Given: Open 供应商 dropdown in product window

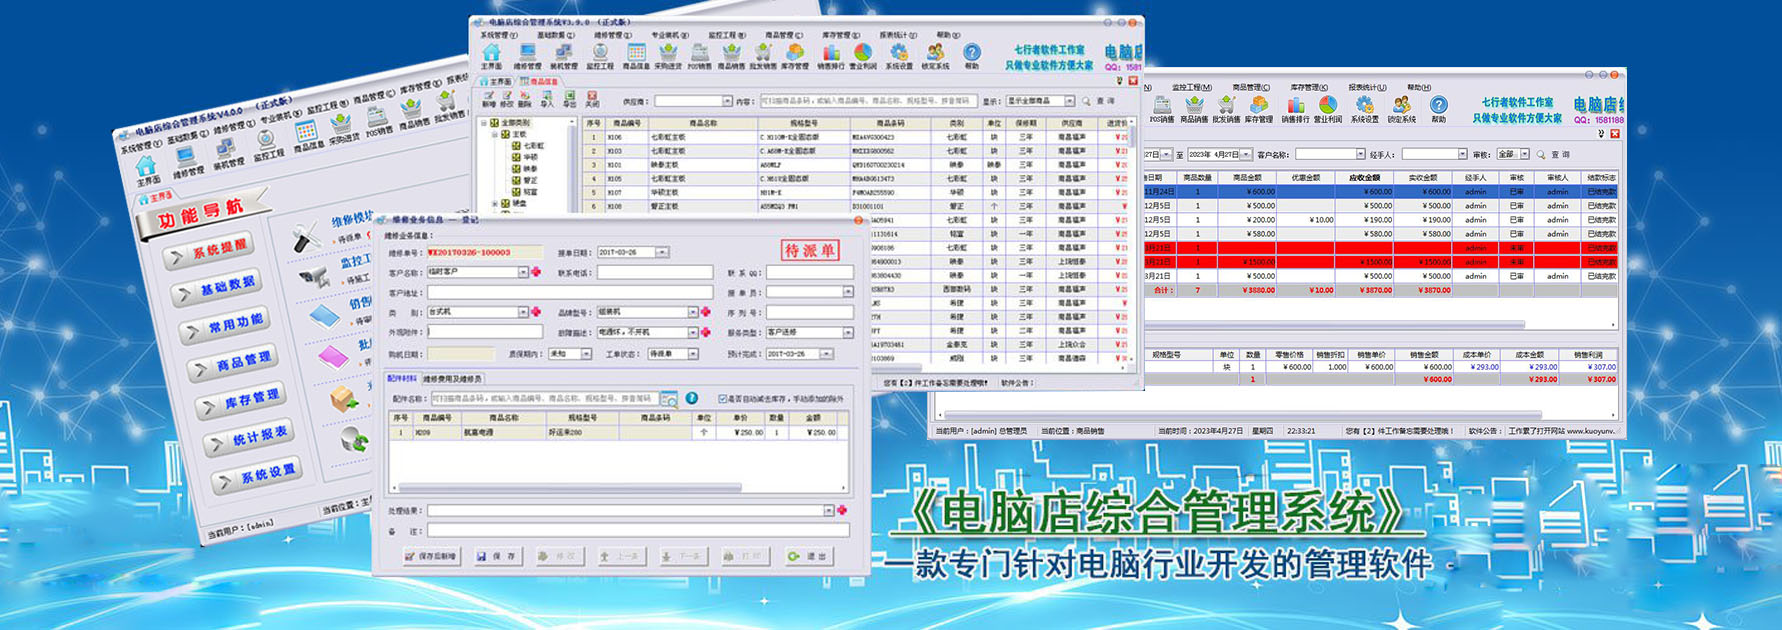Looking at the screenshot, I should tap(727, 101).
